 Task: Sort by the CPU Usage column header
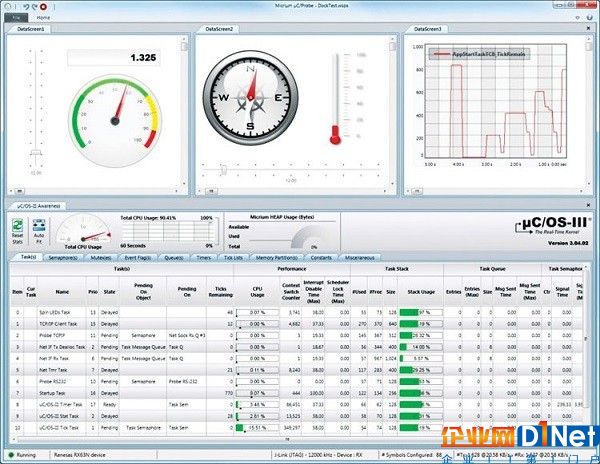pyautogui.click(x=257, y=291)
